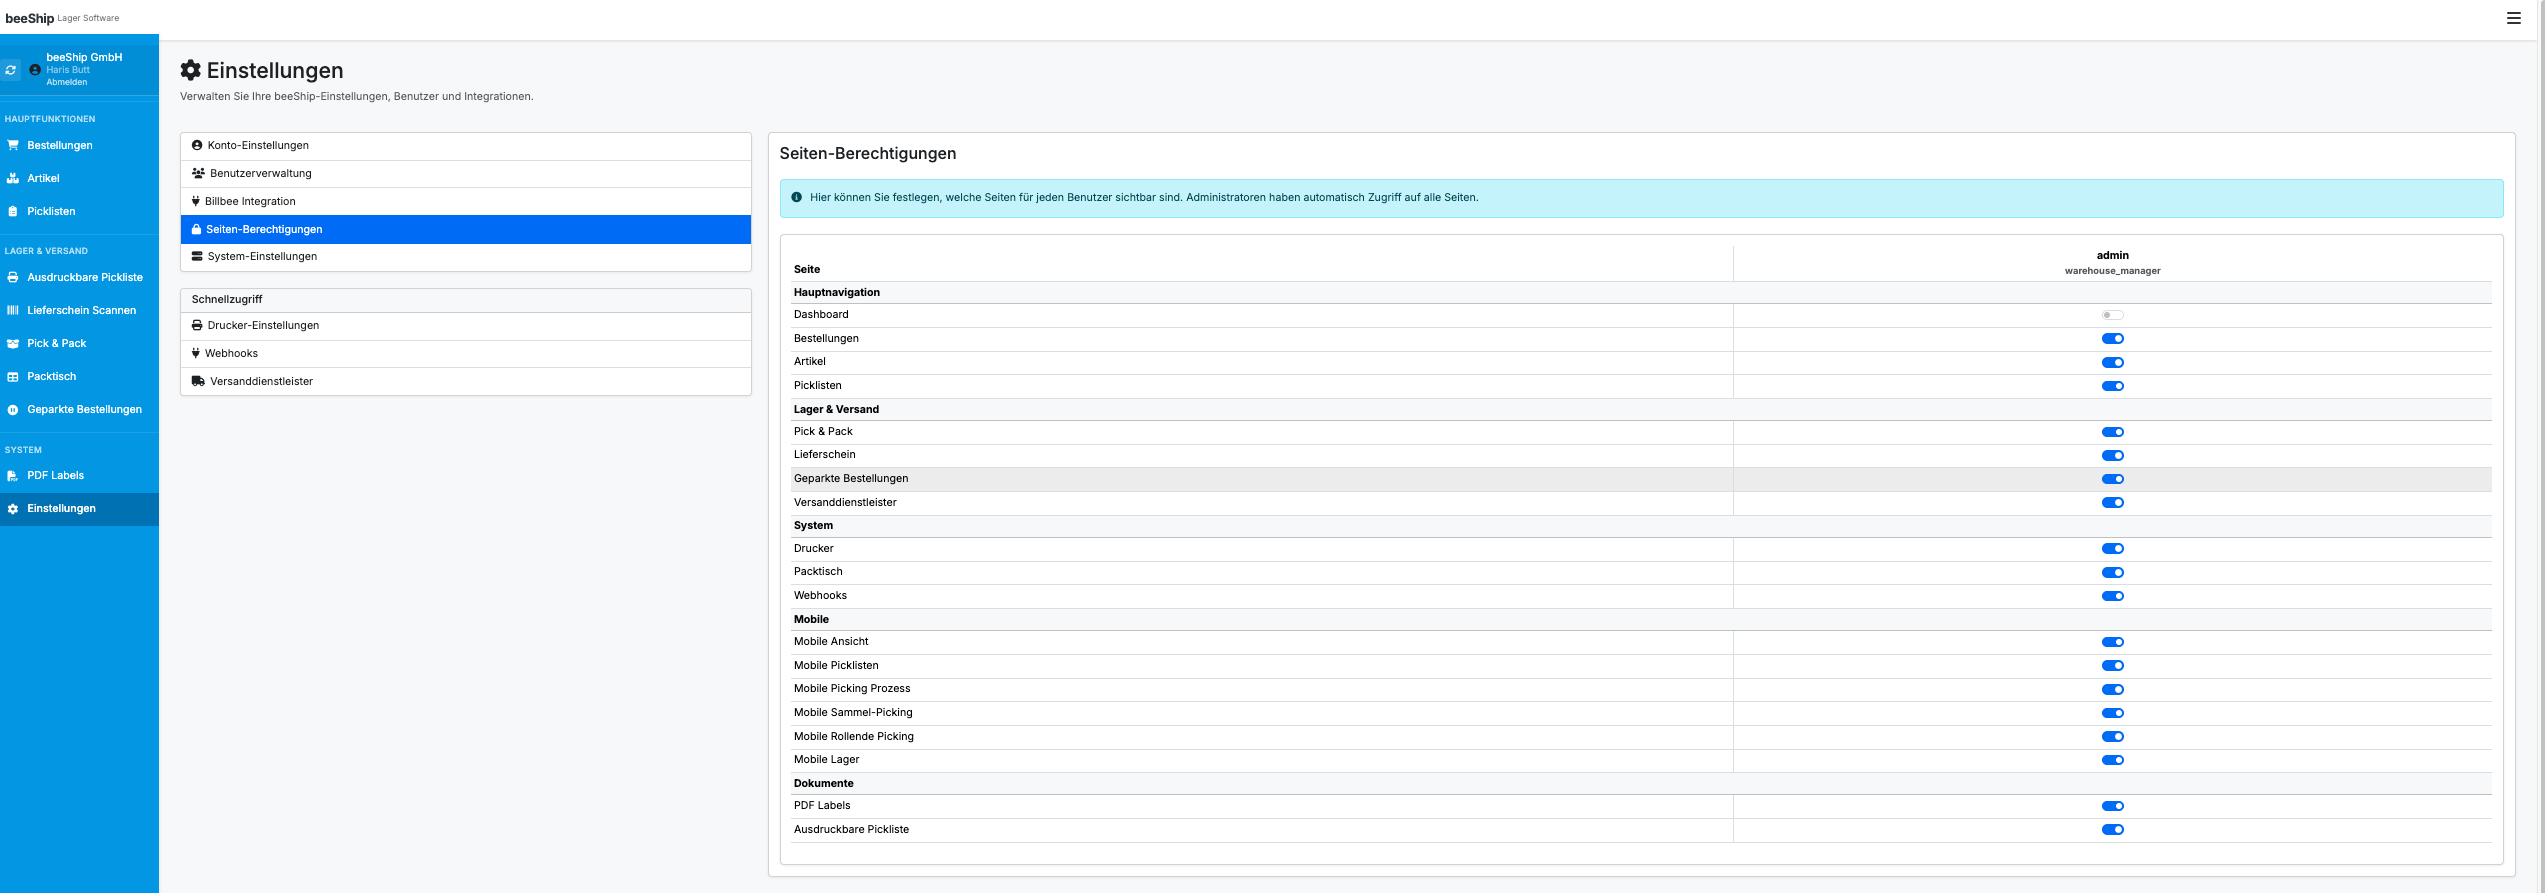This screenshot has height=893, width=2545.
Task: Open Konto-Einstellungen settings section
Action: click(x=466, y=146)
